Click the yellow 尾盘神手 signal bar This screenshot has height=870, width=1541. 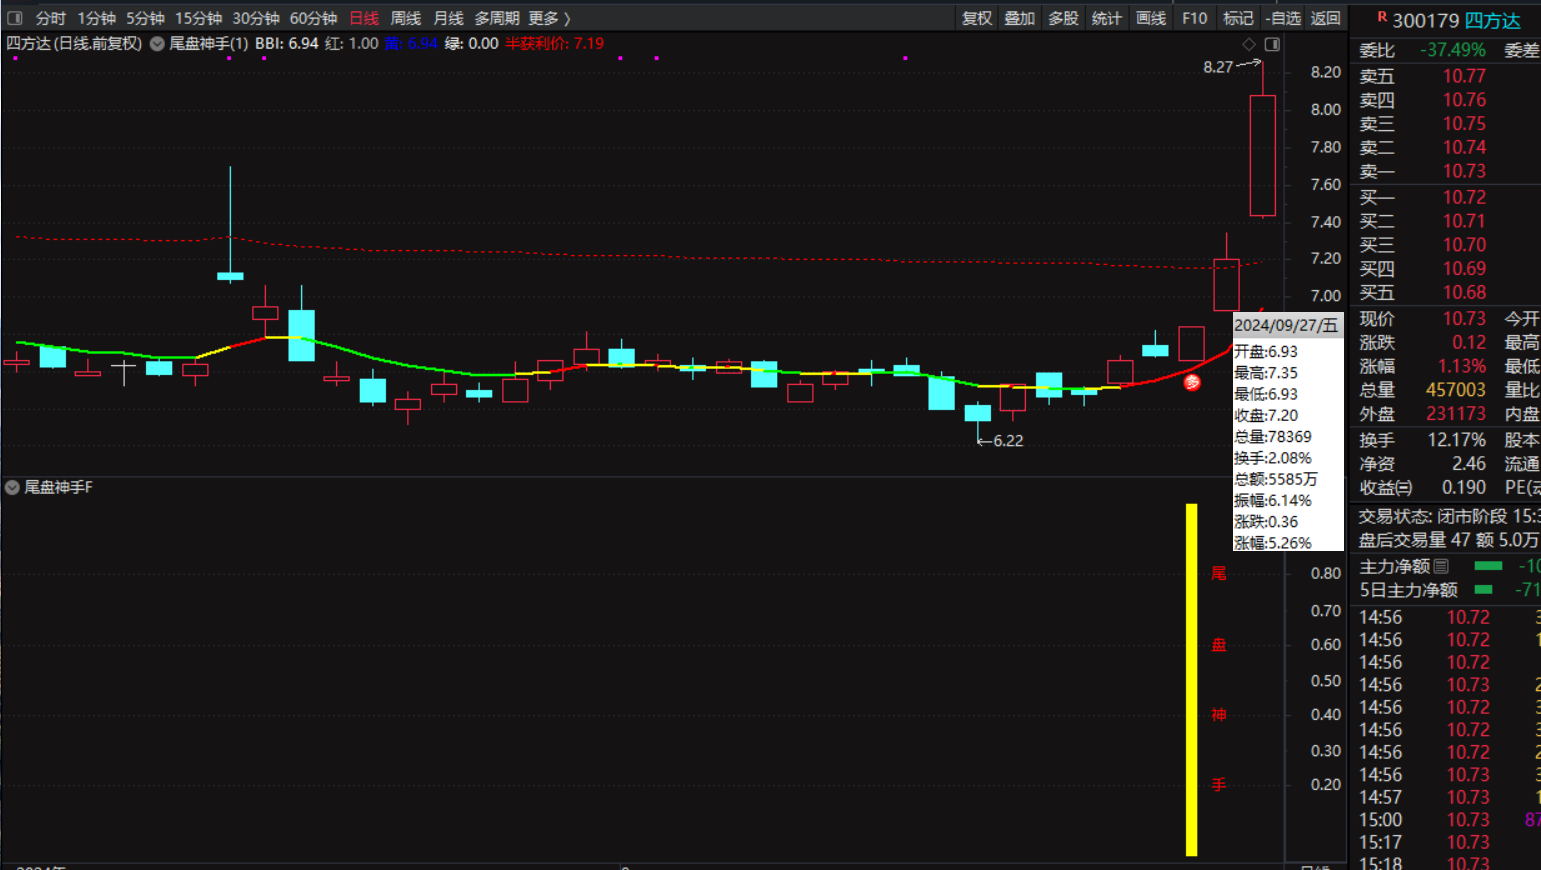[1191, 680]
